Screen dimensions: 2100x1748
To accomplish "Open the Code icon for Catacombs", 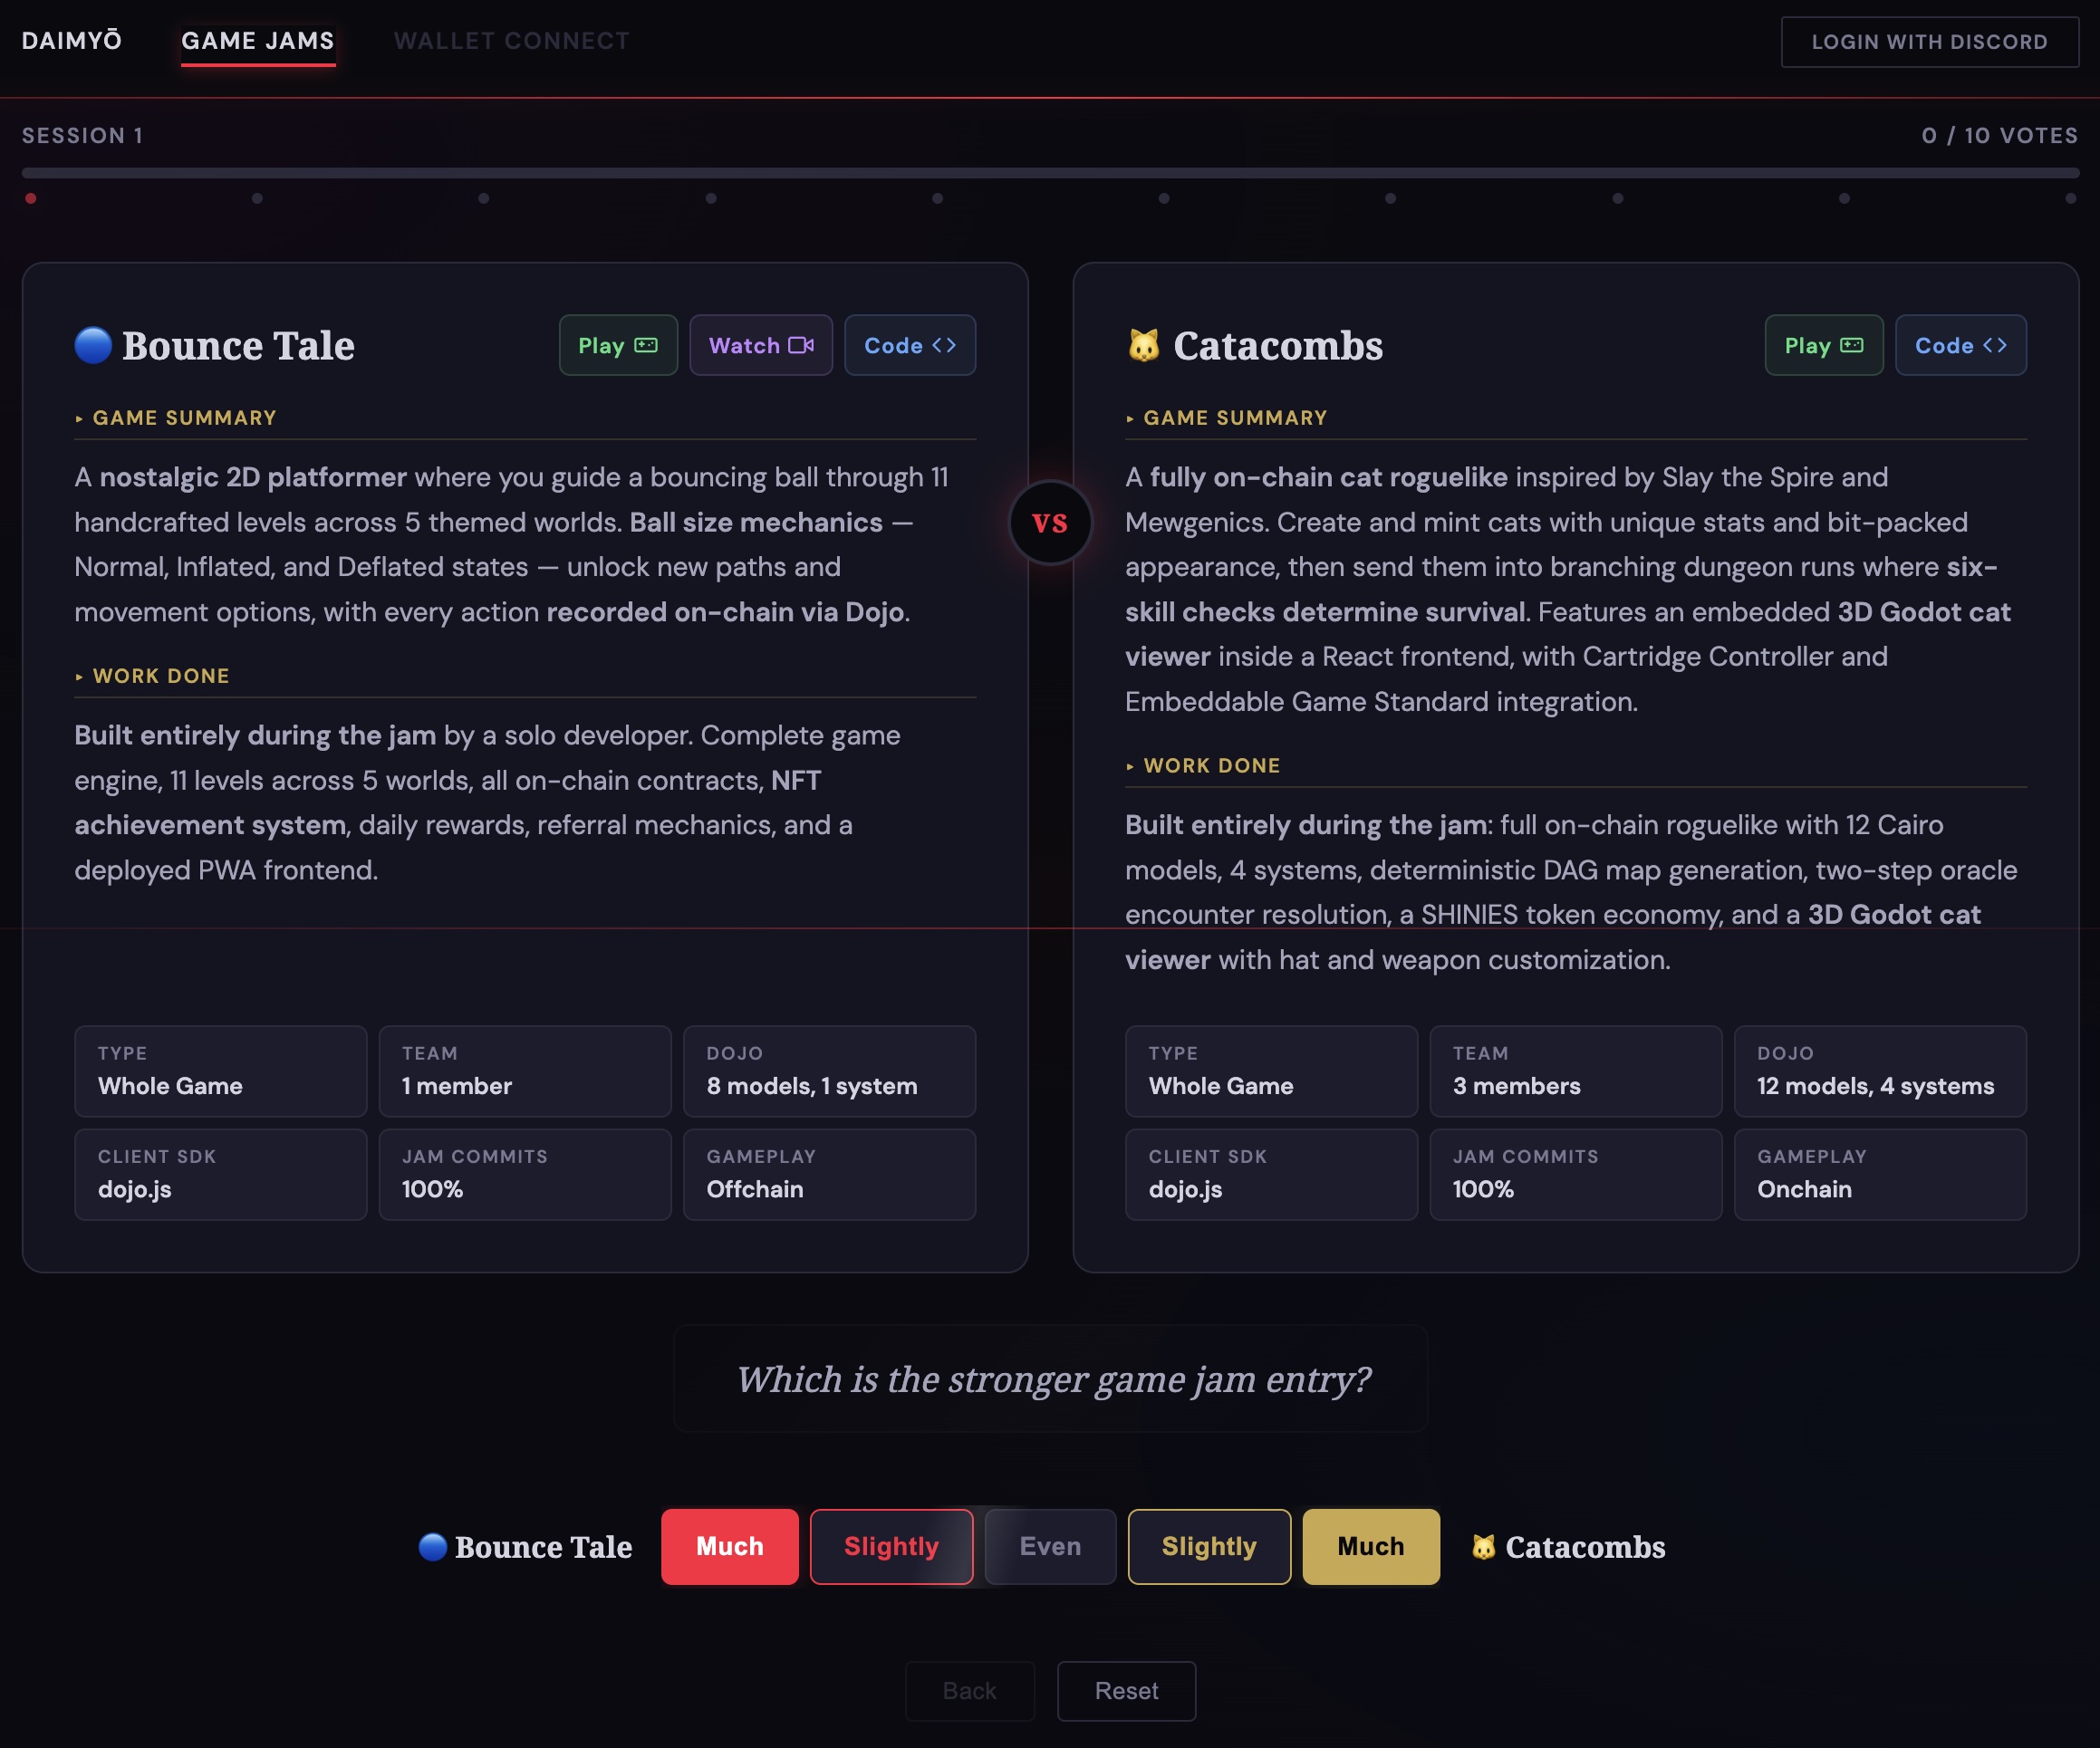I will 1997,345.
